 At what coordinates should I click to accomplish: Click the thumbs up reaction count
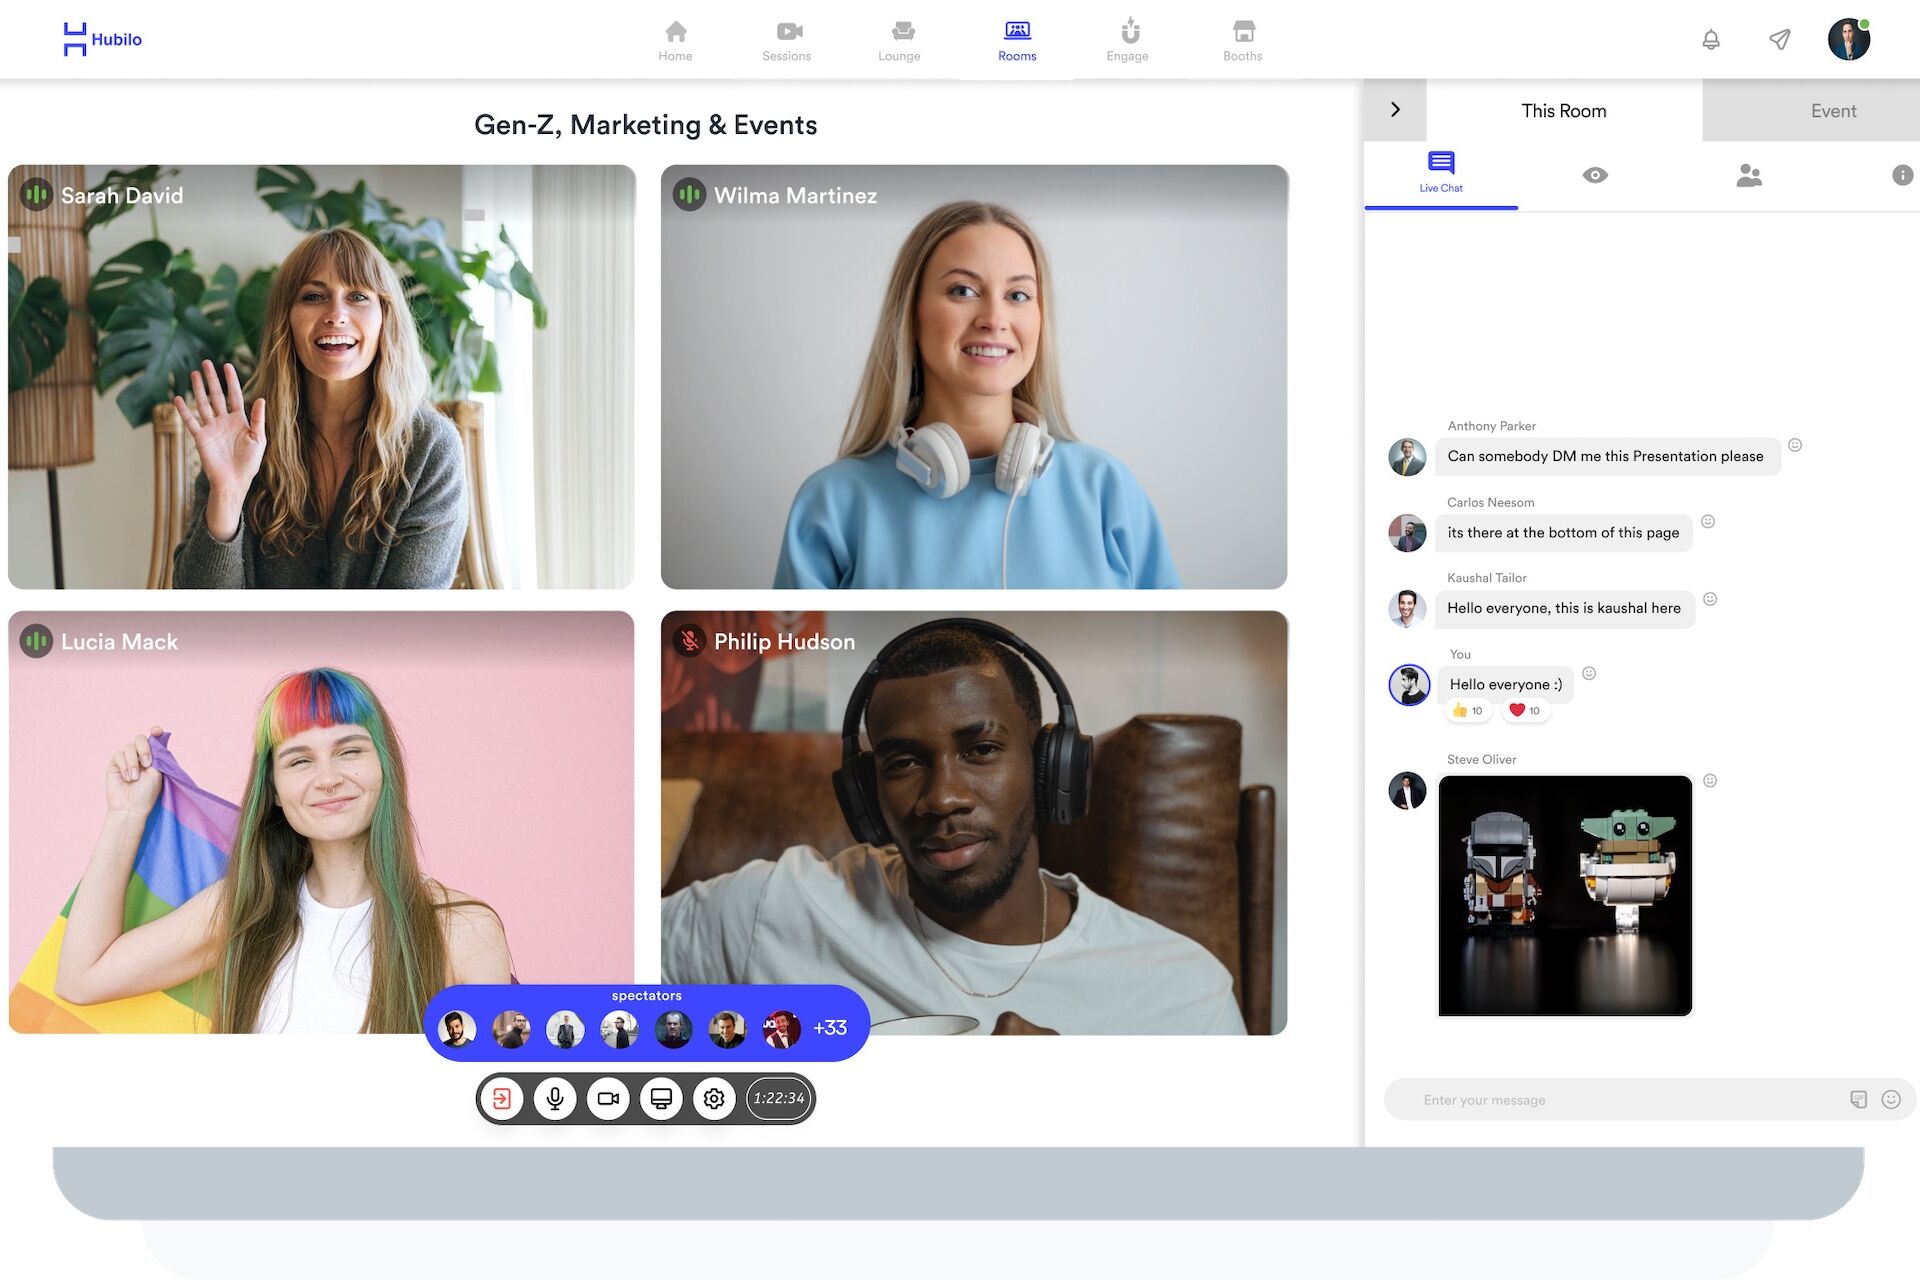click(1468, 711)
